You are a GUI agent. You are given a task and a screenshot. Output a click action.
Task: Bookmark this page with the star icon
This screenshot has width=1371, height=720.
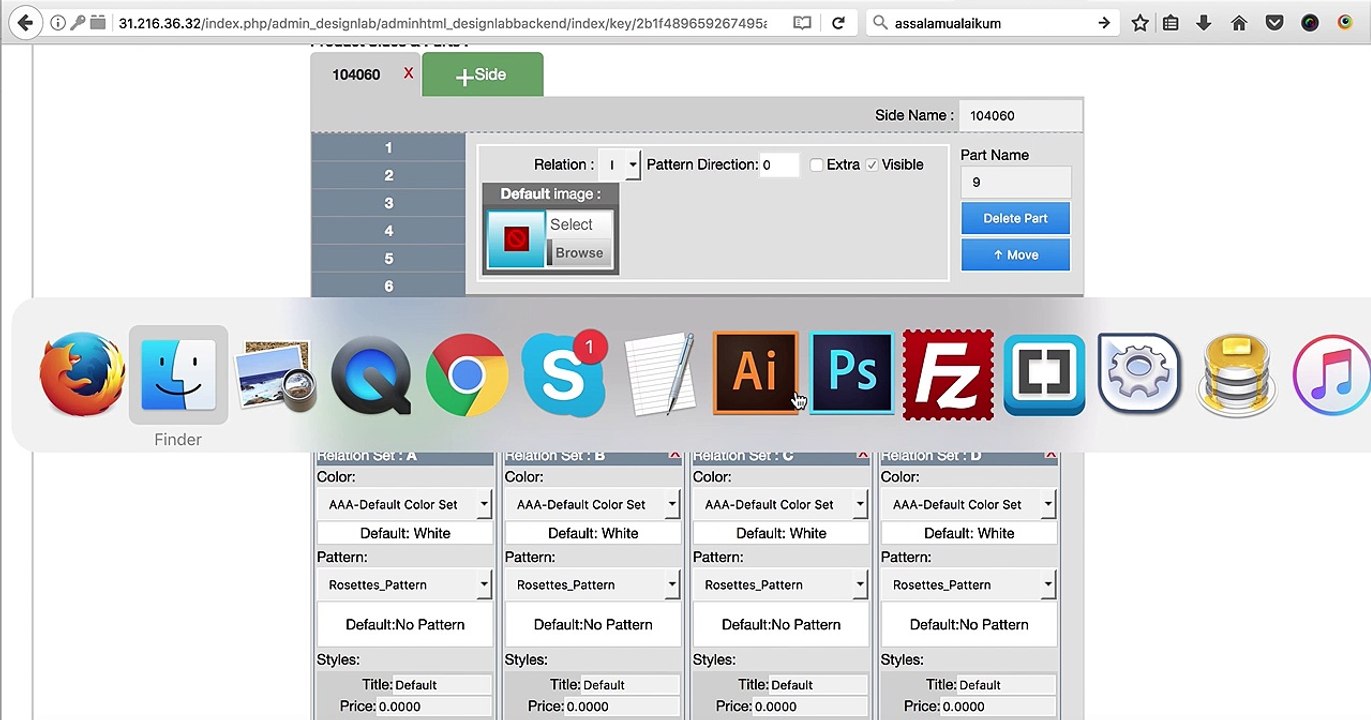pos(1140,23)
